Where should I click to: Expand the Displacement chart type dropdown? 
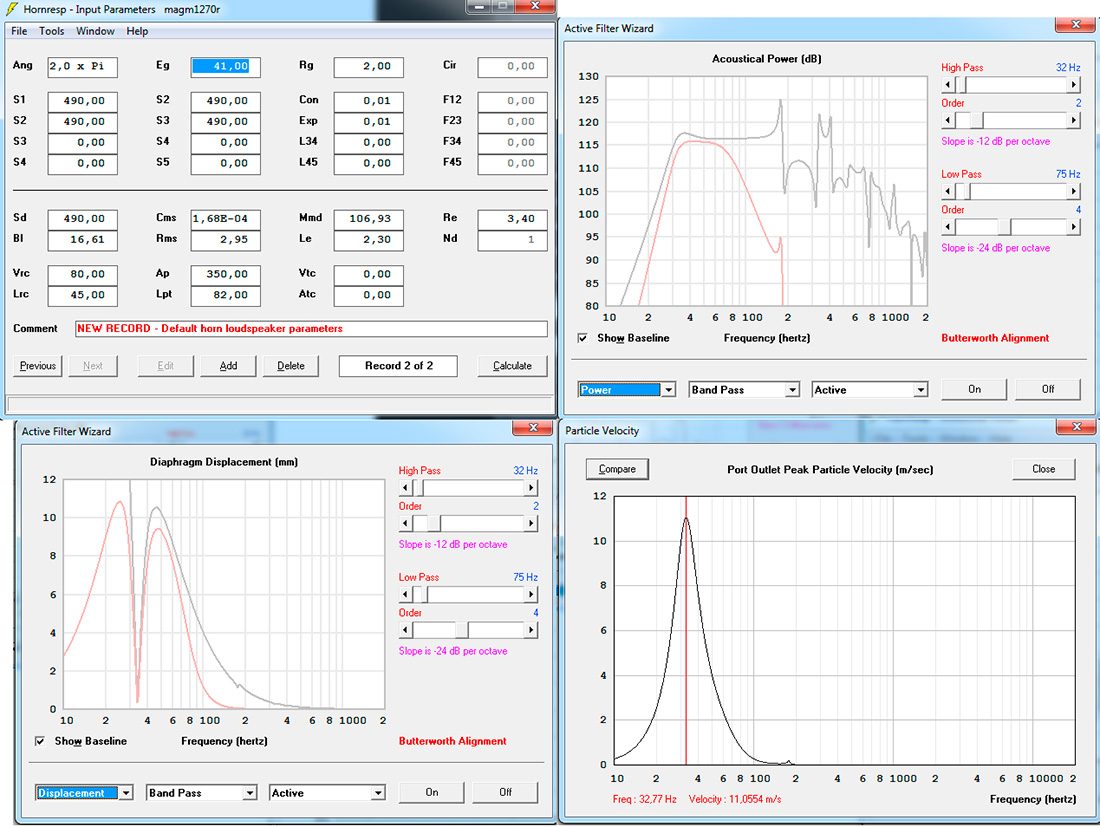(125, 793)
